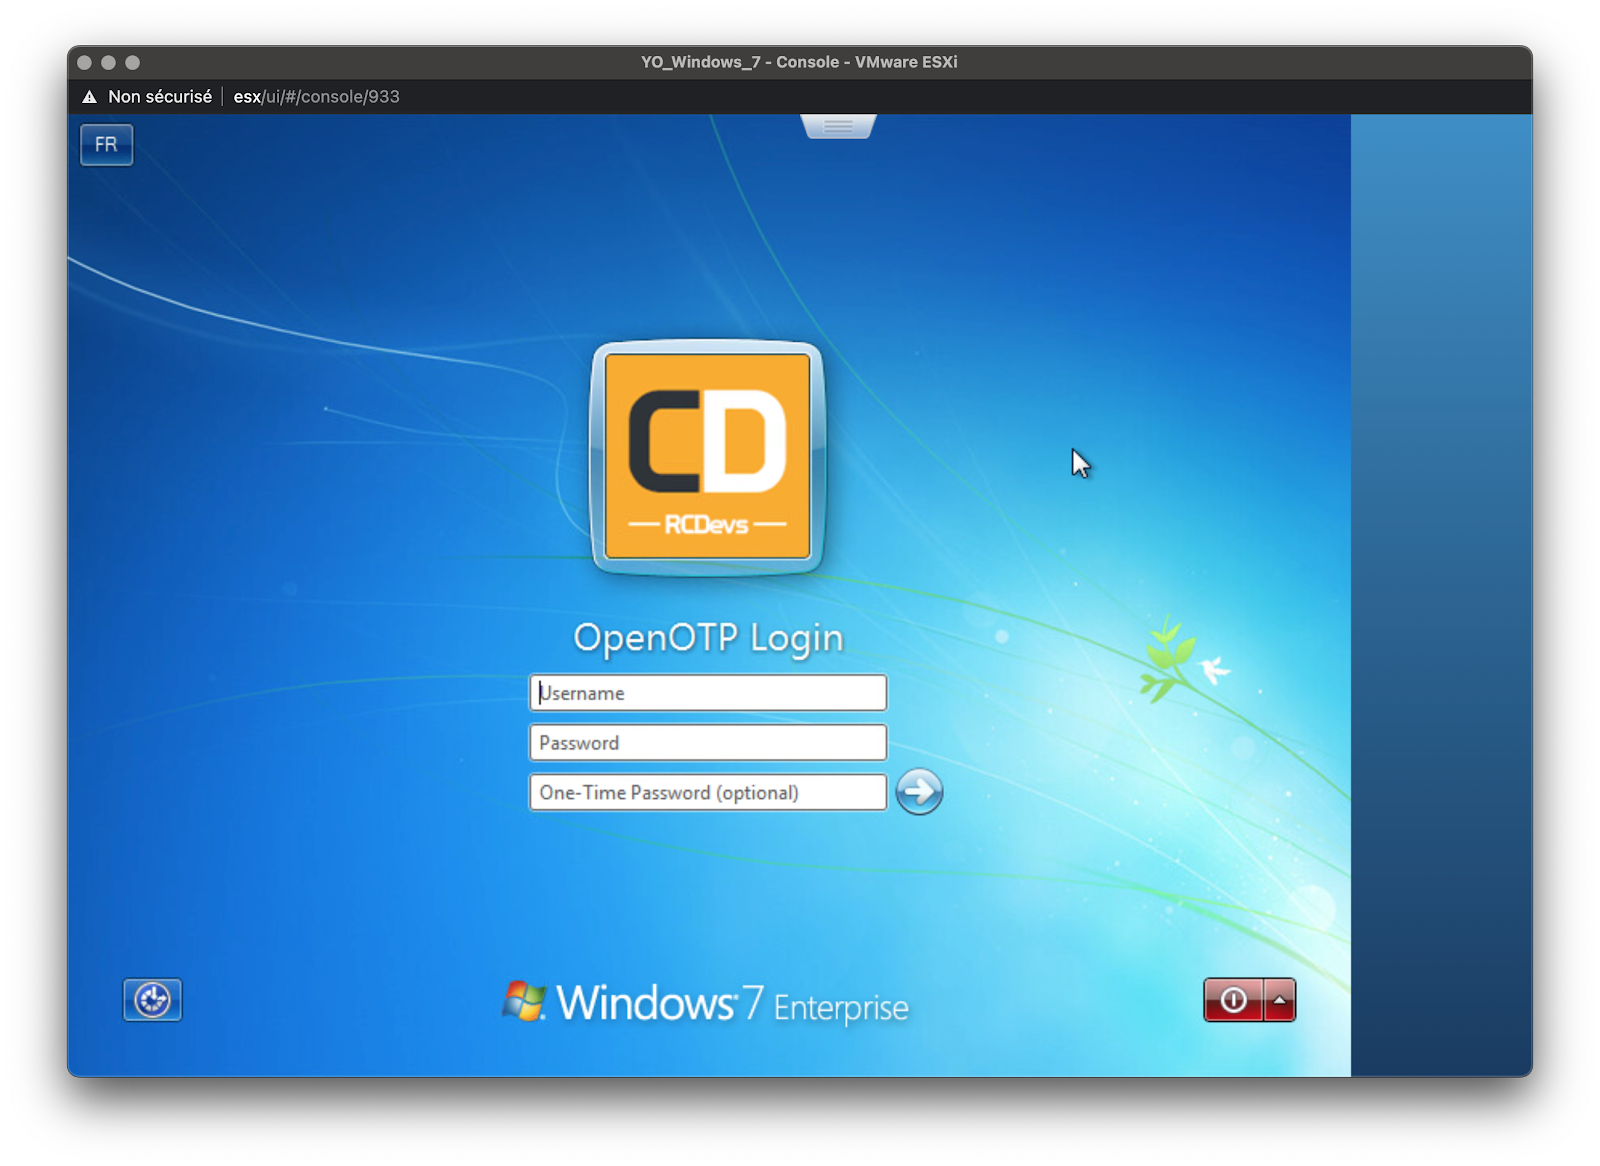Click the Non sécurisé label in the address bar
The width and height of the screenshot is (1600, 1166).
tap(160, 97)
